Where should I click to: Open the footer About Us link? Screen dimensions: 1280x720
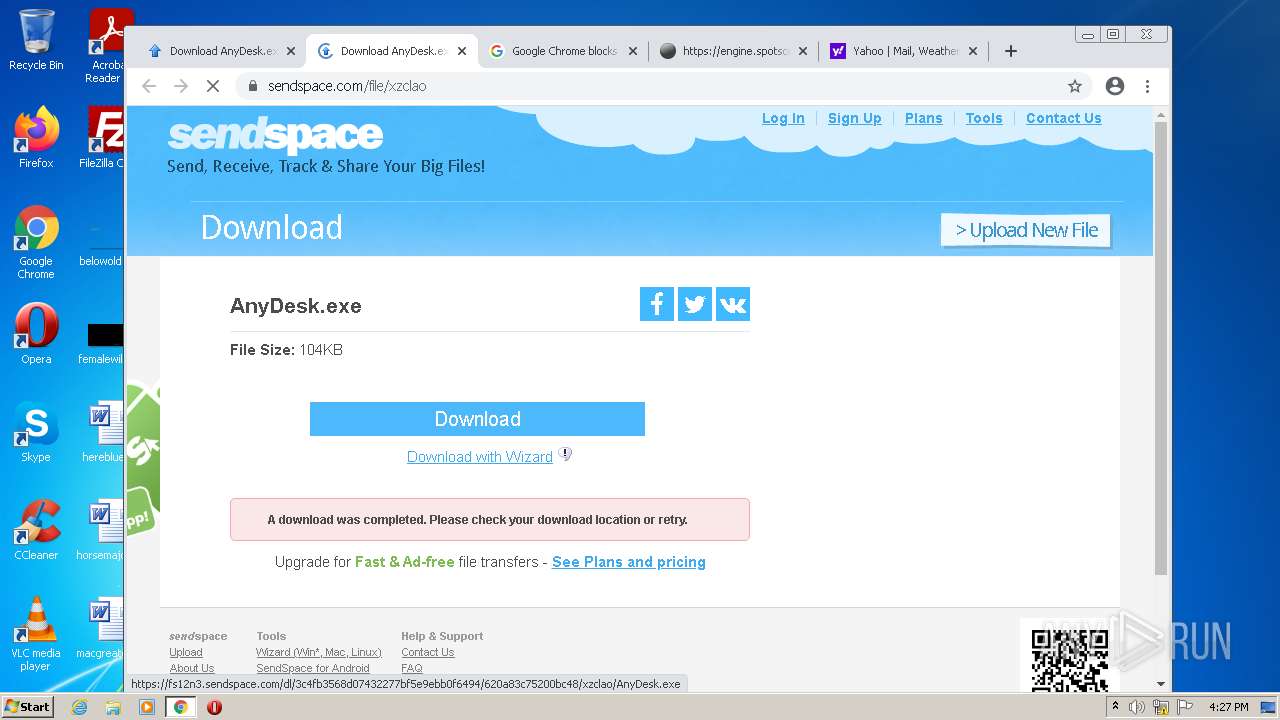(192, 668)
